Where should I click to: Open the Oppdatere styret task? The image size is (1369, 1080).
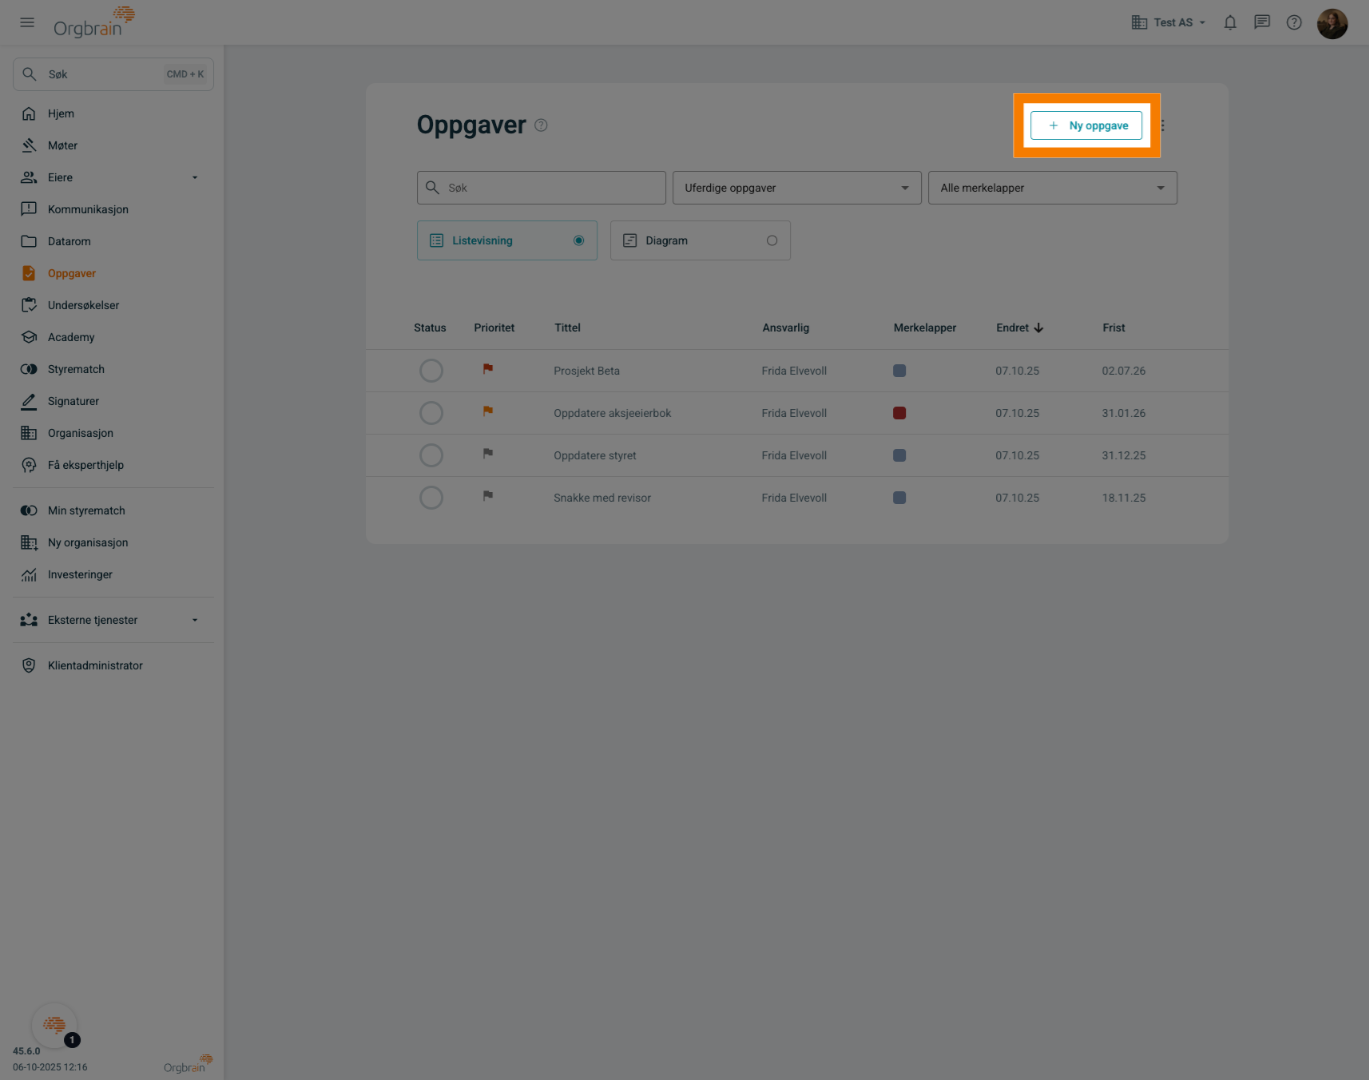coord(595,456)
